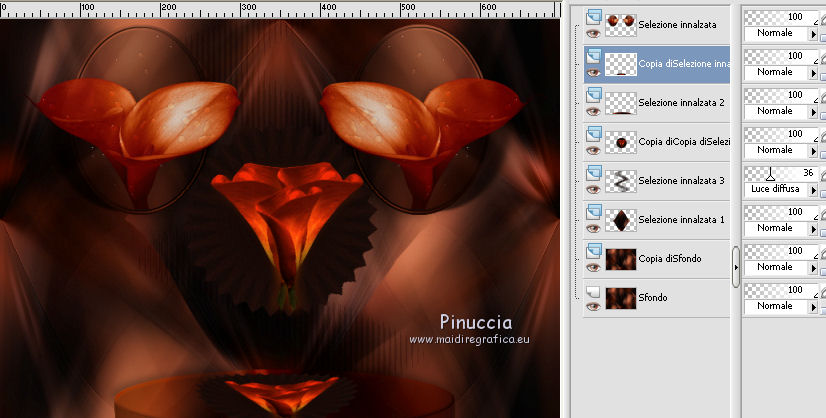The width and height of the screenshot is (826, 418).
Task: Hide the top Selezione innalzata layer
Action: point(593,33)
